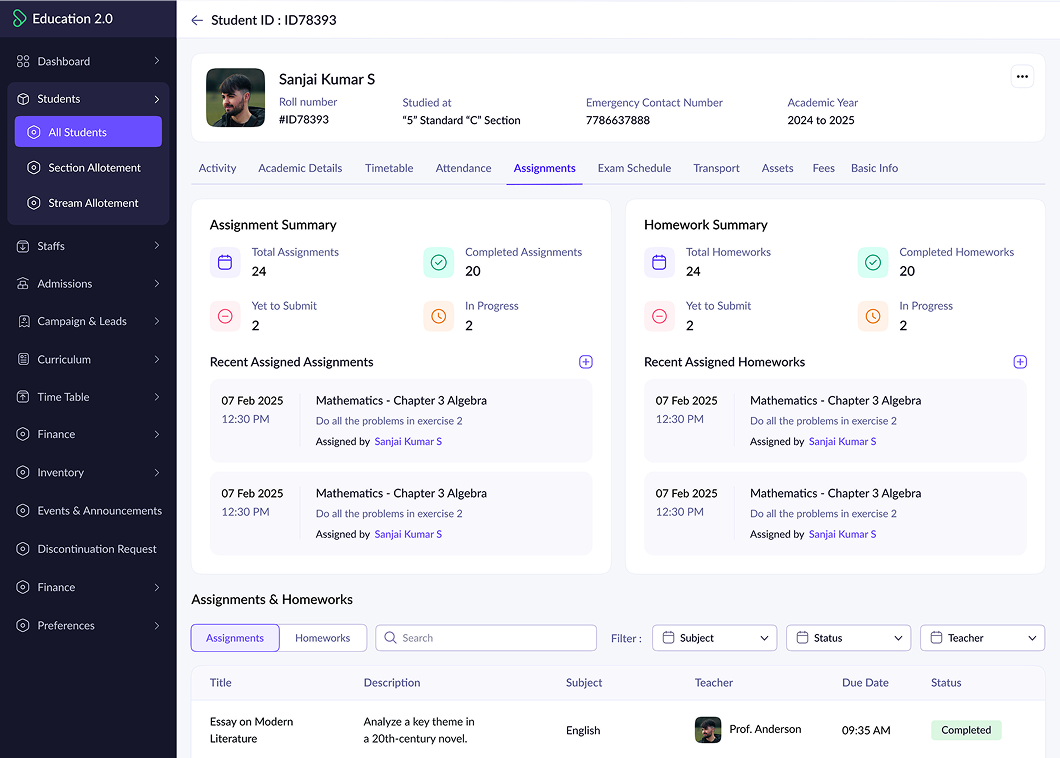Click Sanjai Kumar S link in first assignment card
The image size is (1060, 758).
(x=408, y=442)
